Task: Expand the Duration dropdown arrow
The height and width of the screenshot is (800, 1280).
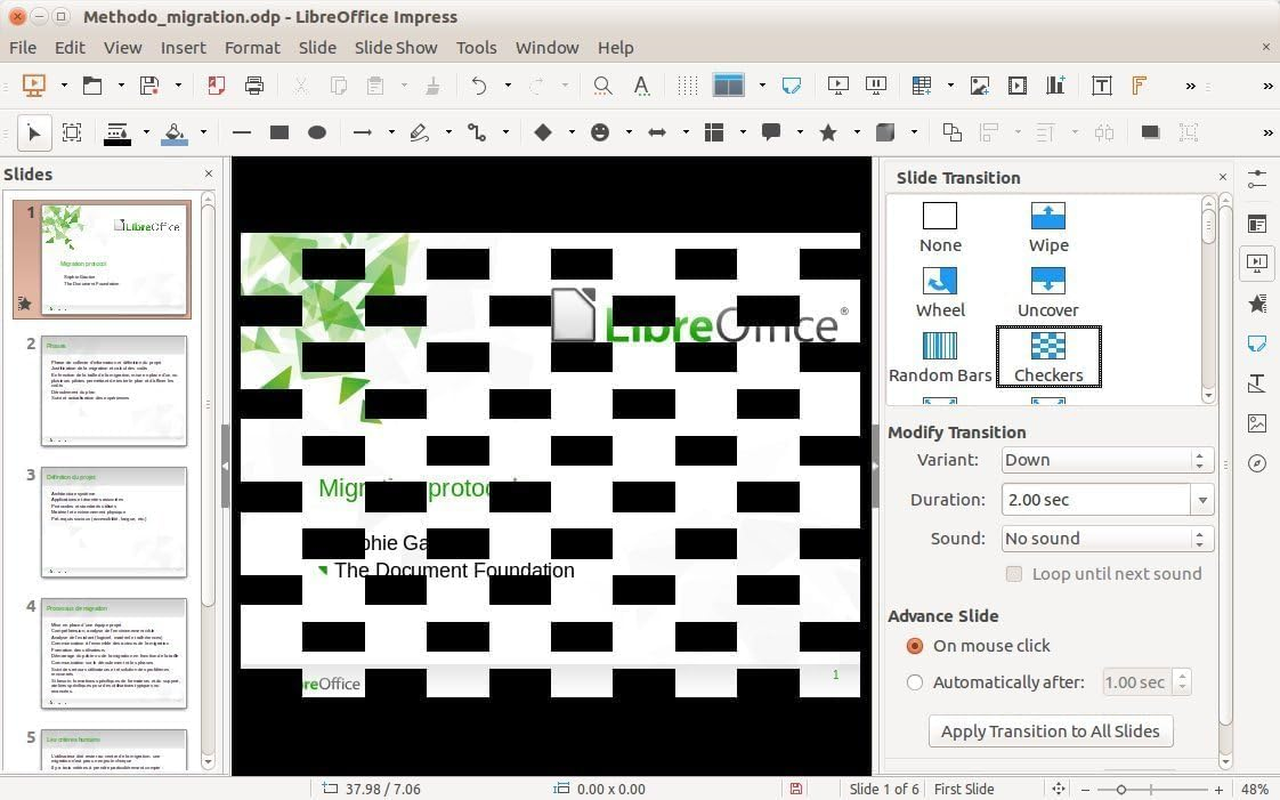Action: [x=1203, y=499]
